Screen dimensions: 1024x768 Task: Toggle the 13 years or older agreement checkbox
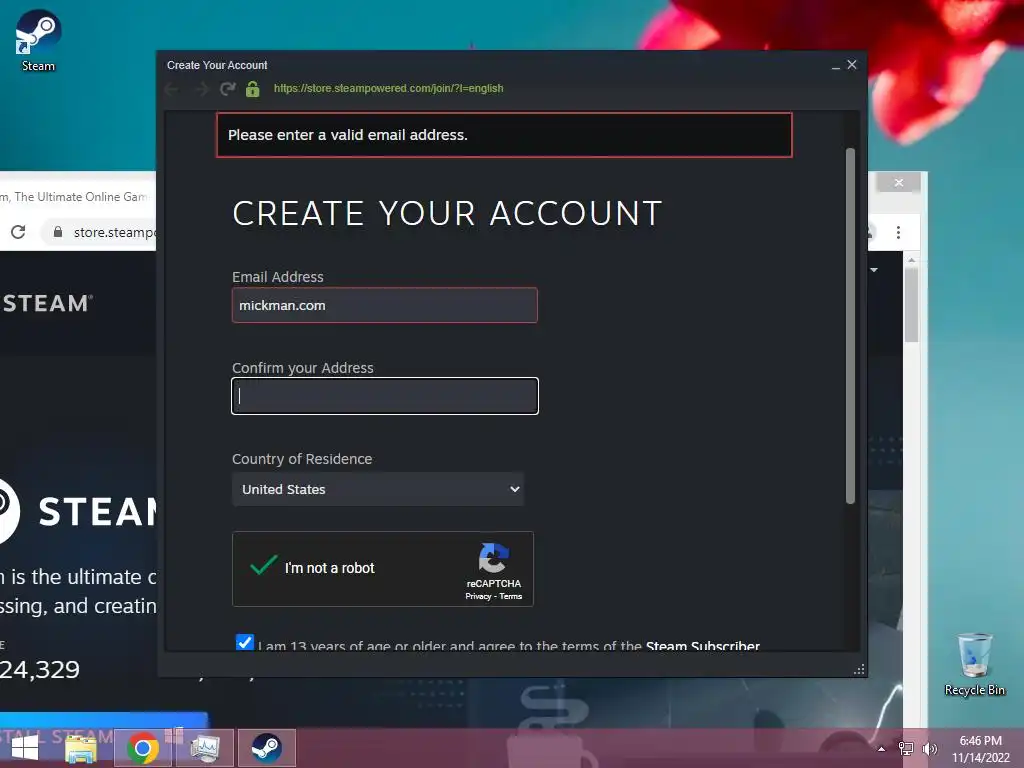(x=245, y=642)
